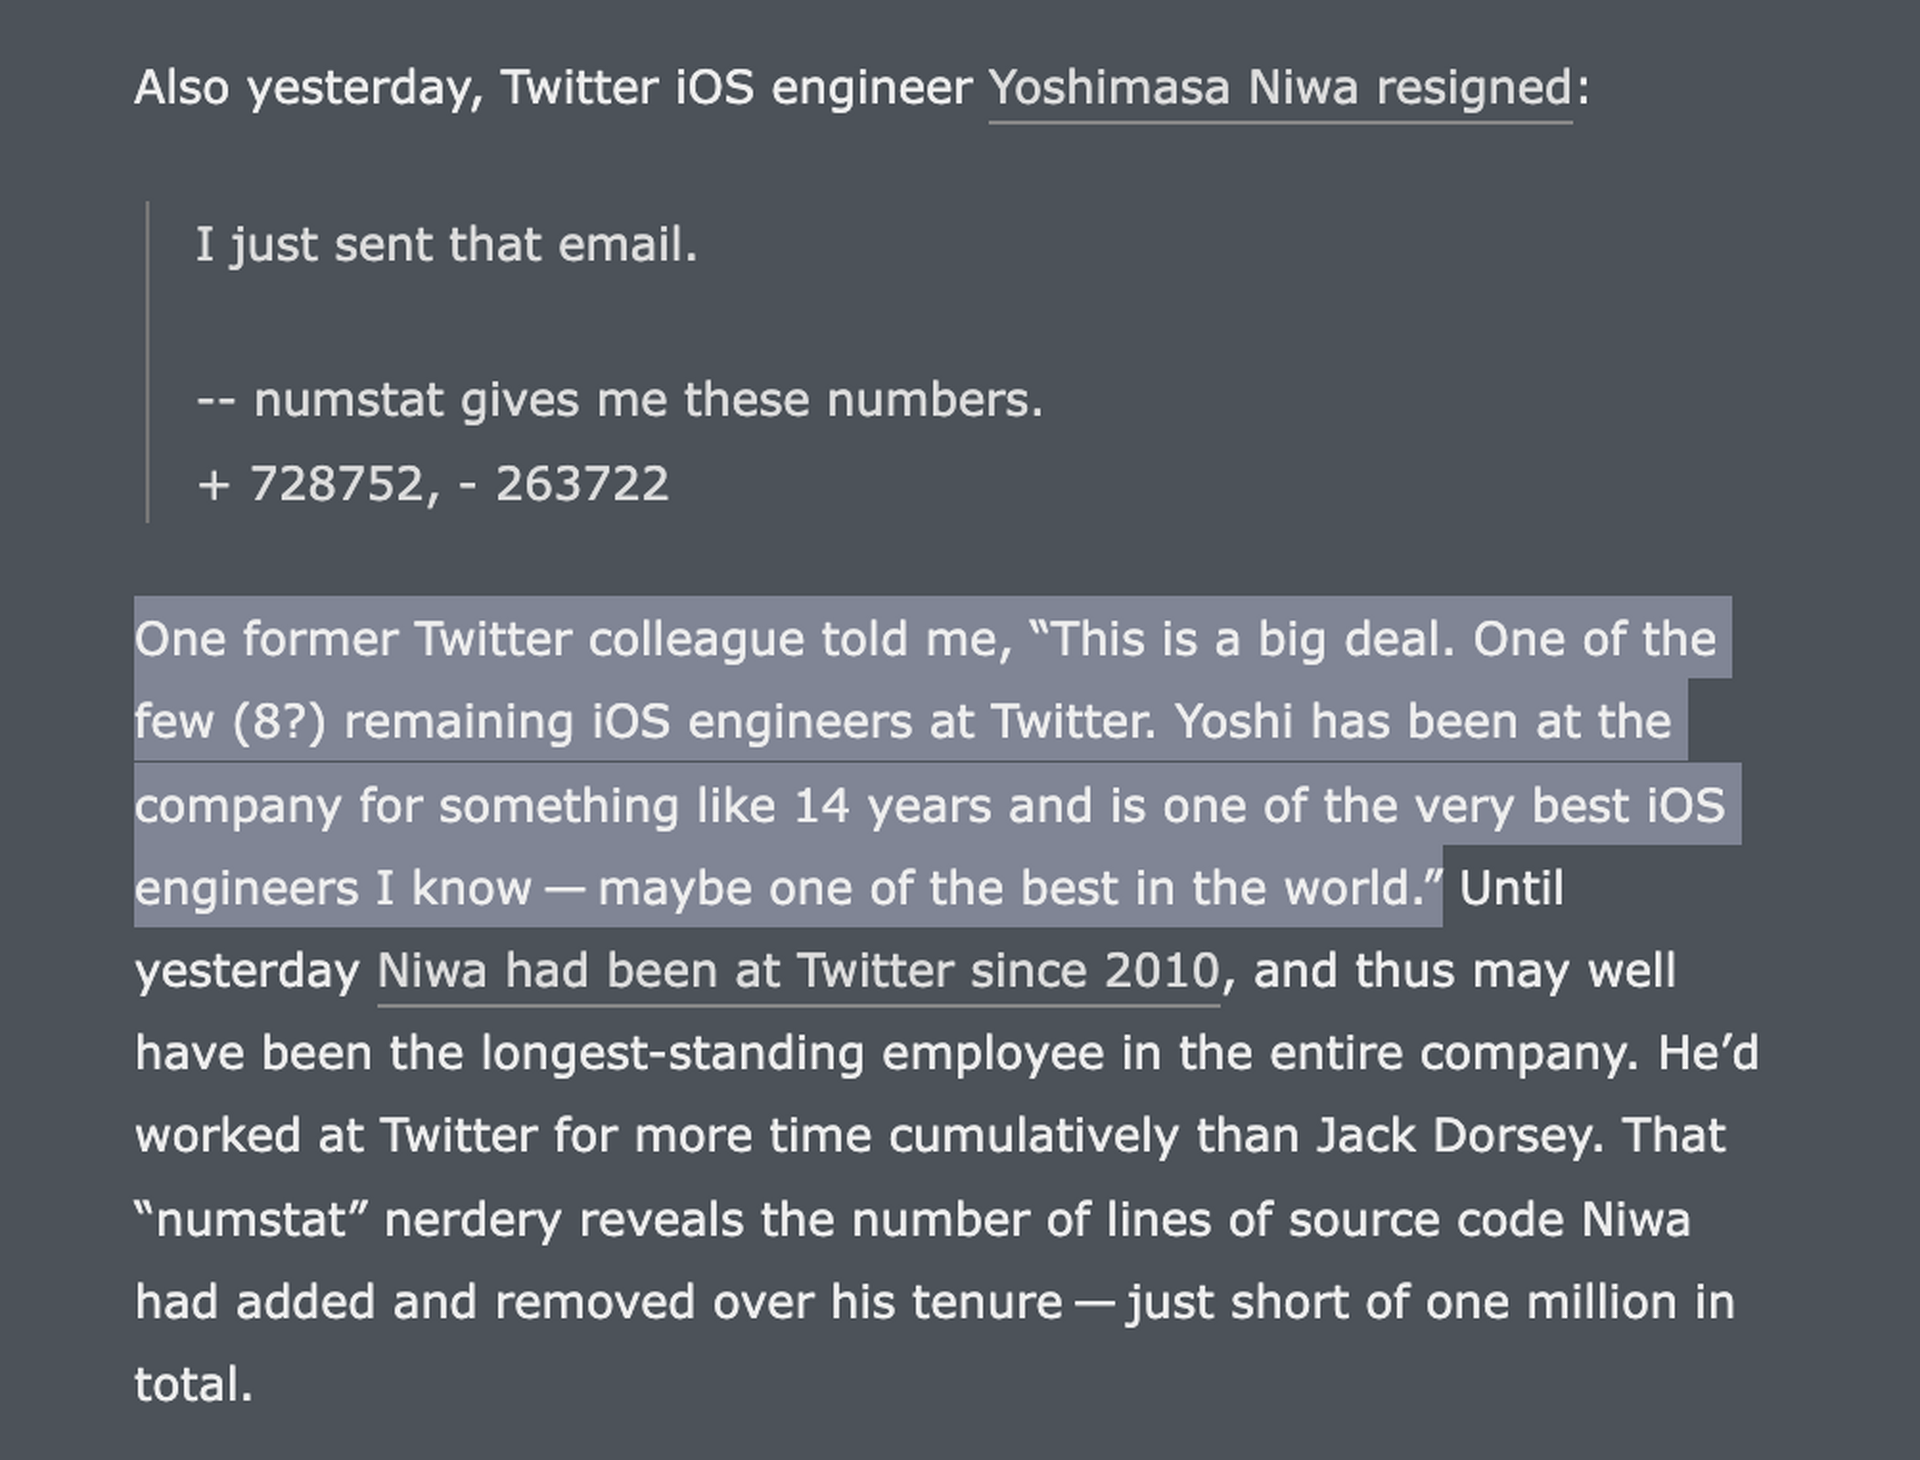Click "(8?)" in the highlighted passage
Viewport: 1920px width, 1460px height.
point(279,723)
